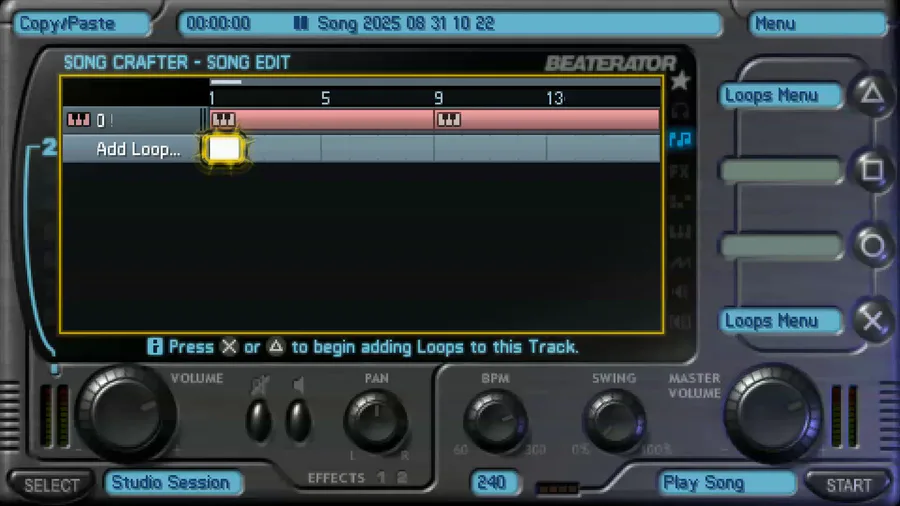Adjust the MASTER VOLUME knob
This screenshot has height=506, width=900.
coord(773,413)
